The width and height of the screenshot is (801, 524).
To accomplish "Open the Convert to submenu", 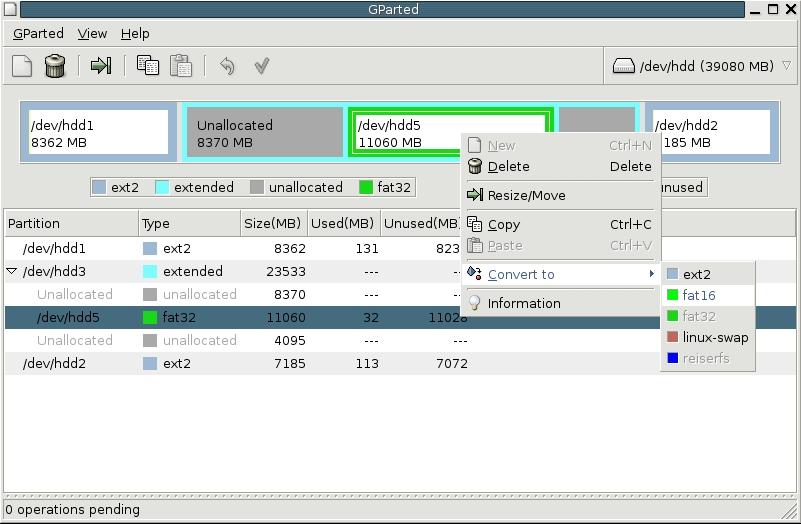I will [560, 274].
